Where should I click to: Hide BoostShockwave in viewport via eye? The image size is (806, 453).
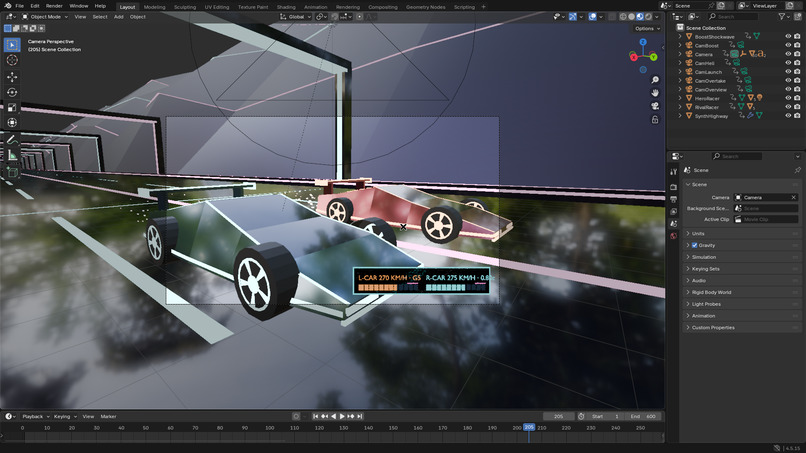788,37
